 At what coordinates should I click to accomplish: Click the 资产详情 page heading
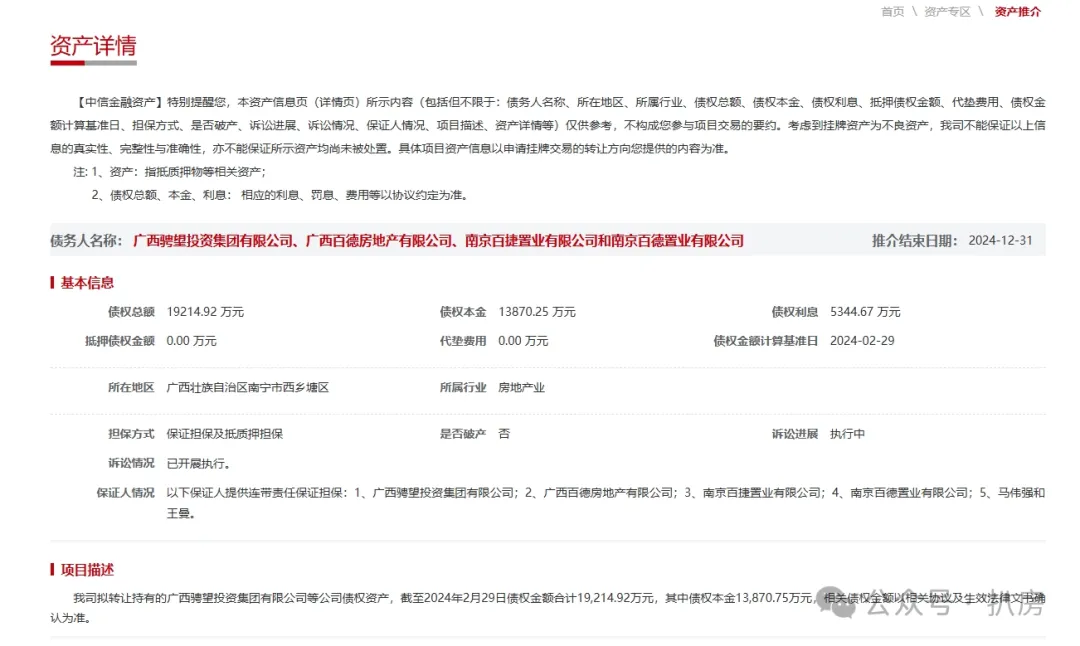[93, 46]
